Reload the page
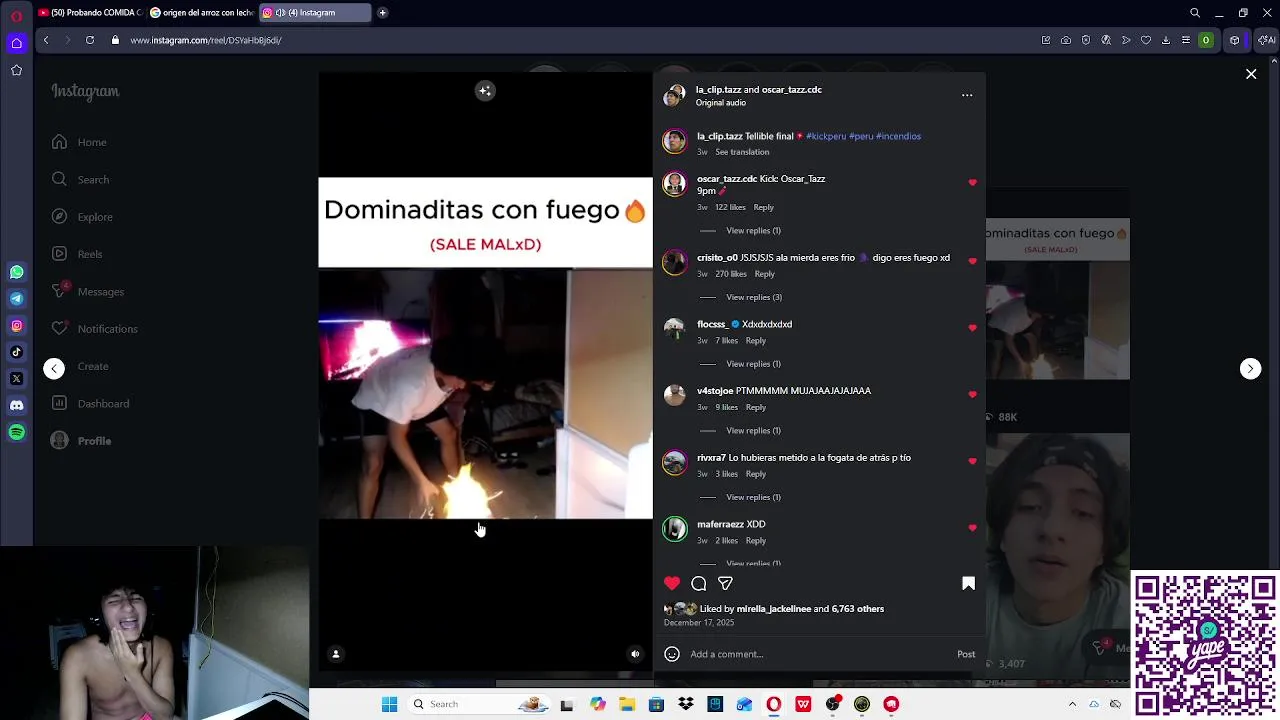The image size is (1280, 720). 90,40
